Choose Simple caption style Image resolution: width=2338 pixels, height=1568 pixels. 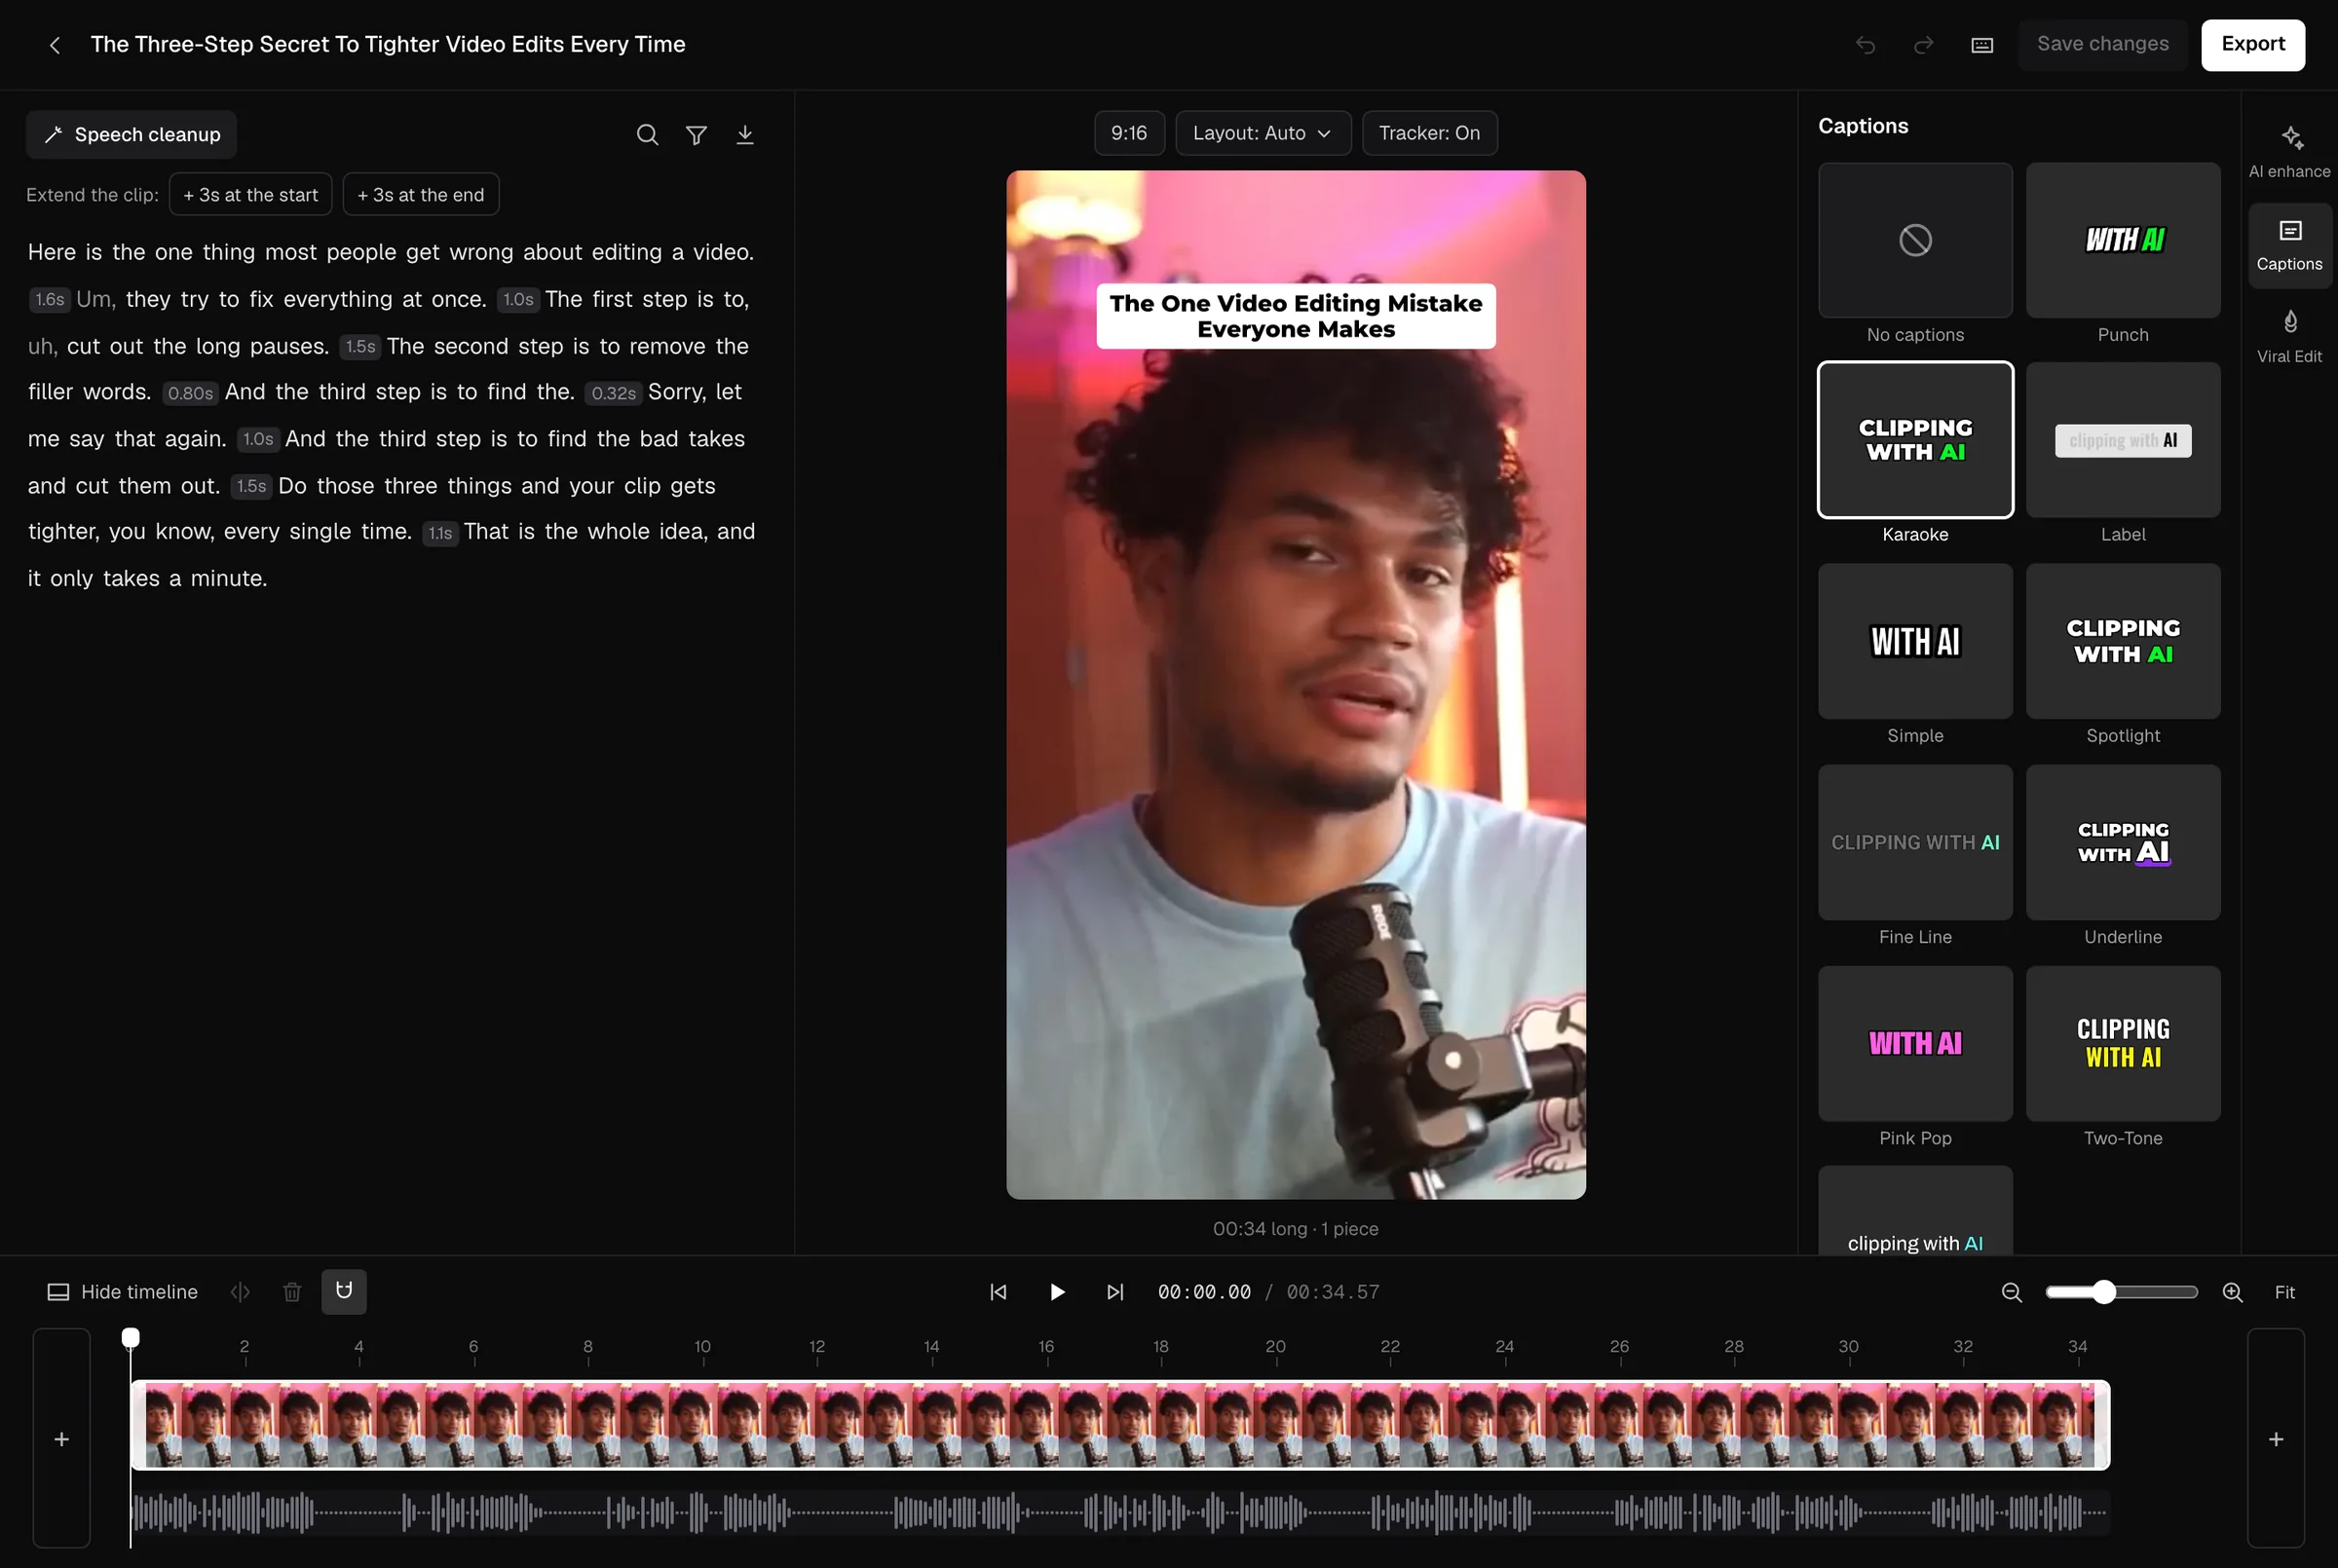1914,641
